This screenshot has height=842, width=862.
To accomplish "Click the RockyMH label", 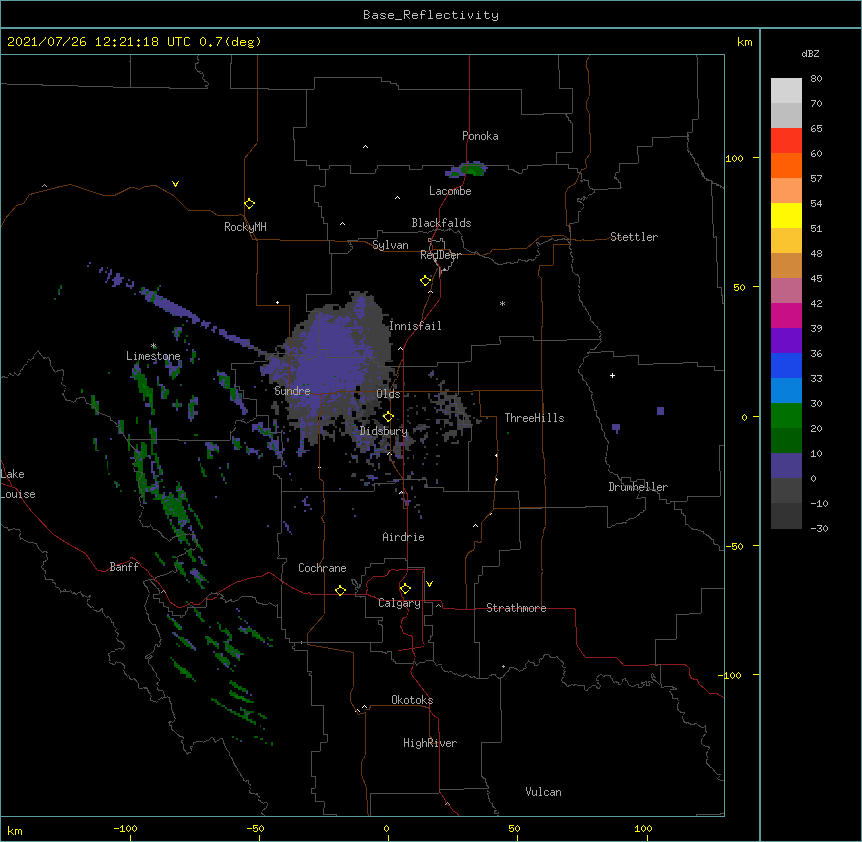I will pyautogui.click(x=245, y=227).
